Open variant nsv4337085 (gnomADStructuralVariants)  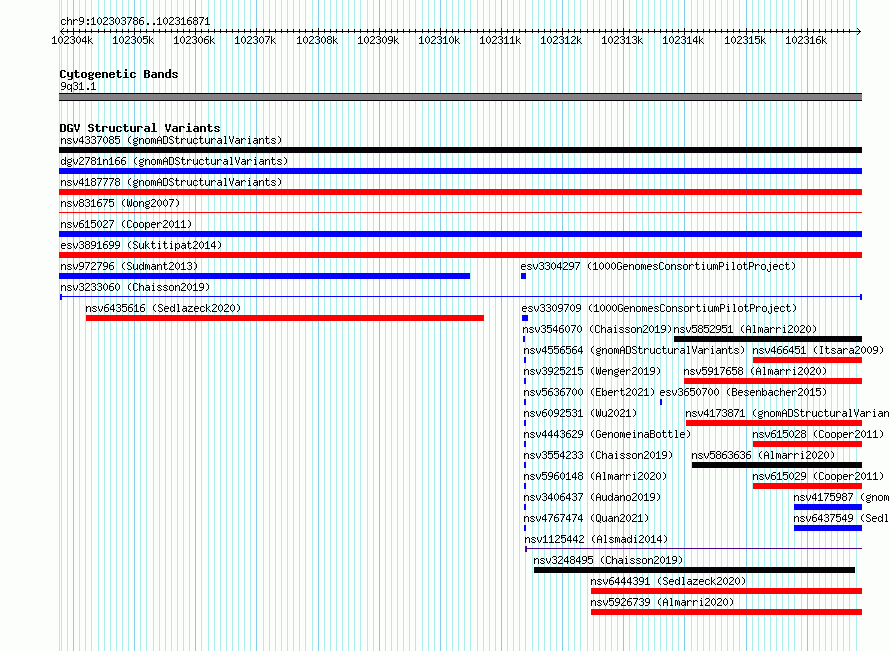coord(171,140)
